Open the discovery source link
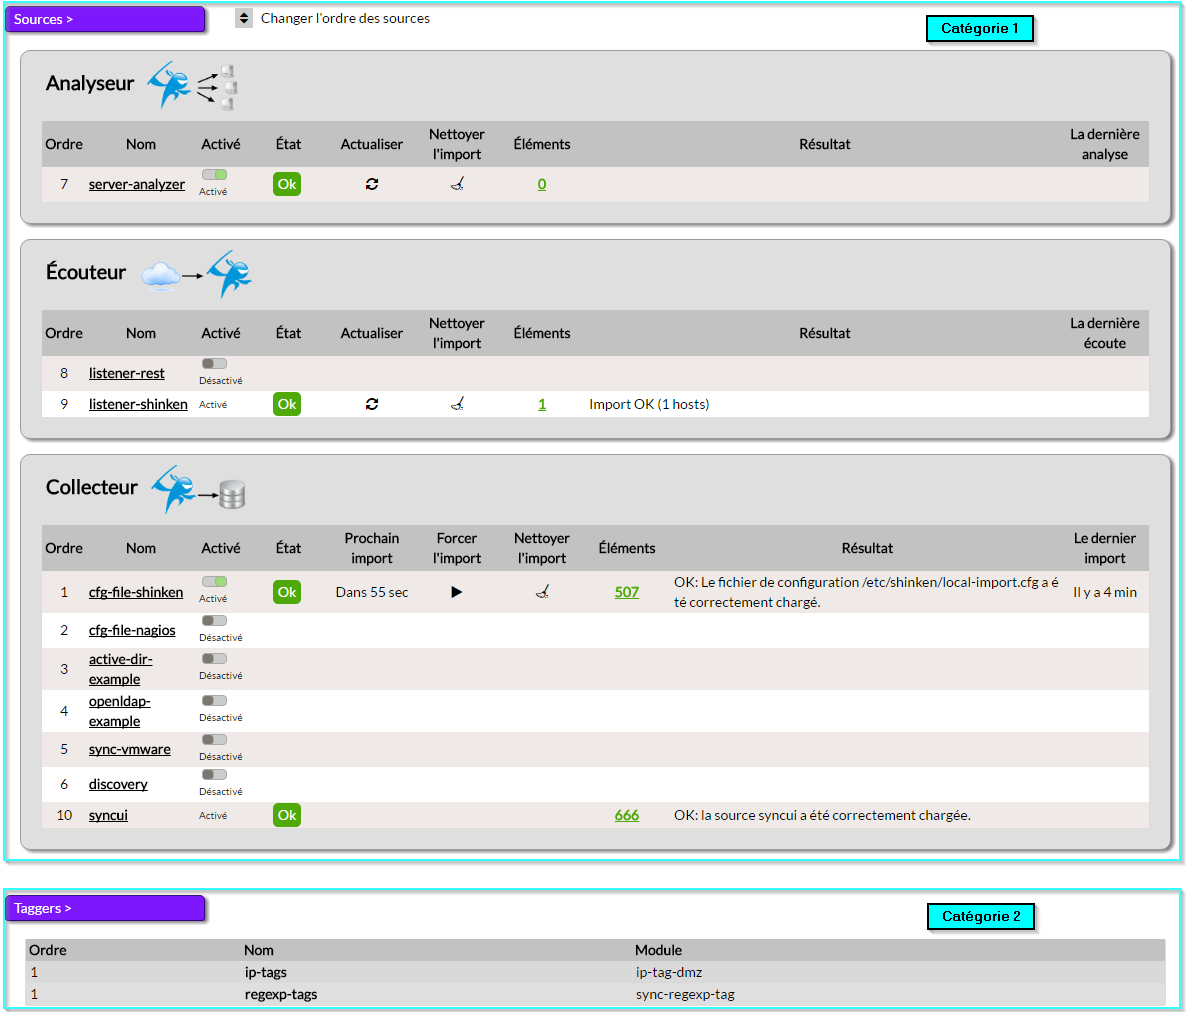 click(x=118, y=784)
